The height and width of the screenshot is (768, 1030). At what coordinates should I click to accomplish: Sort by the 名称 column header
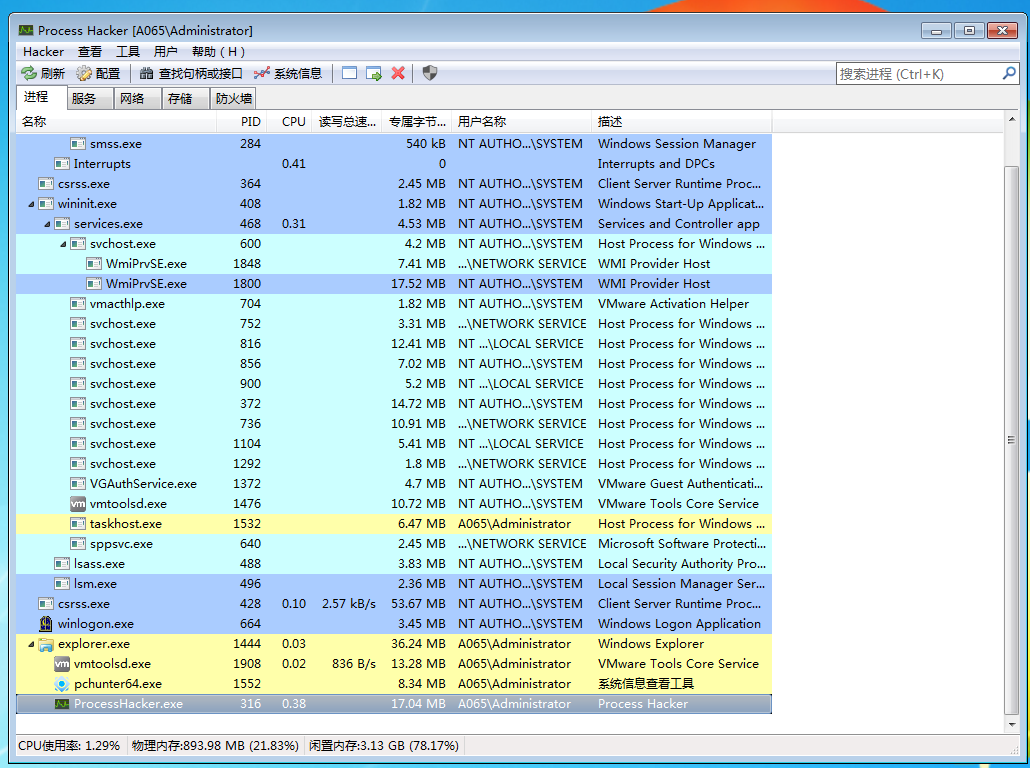coord(116,122)
